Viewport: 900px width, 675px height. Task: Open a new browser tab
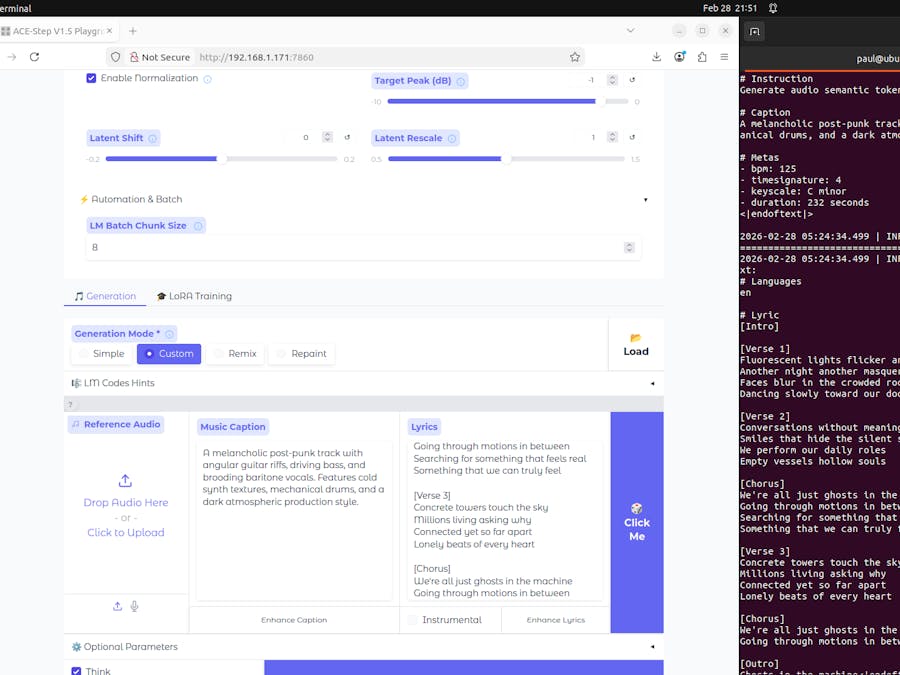click(133, 31)
